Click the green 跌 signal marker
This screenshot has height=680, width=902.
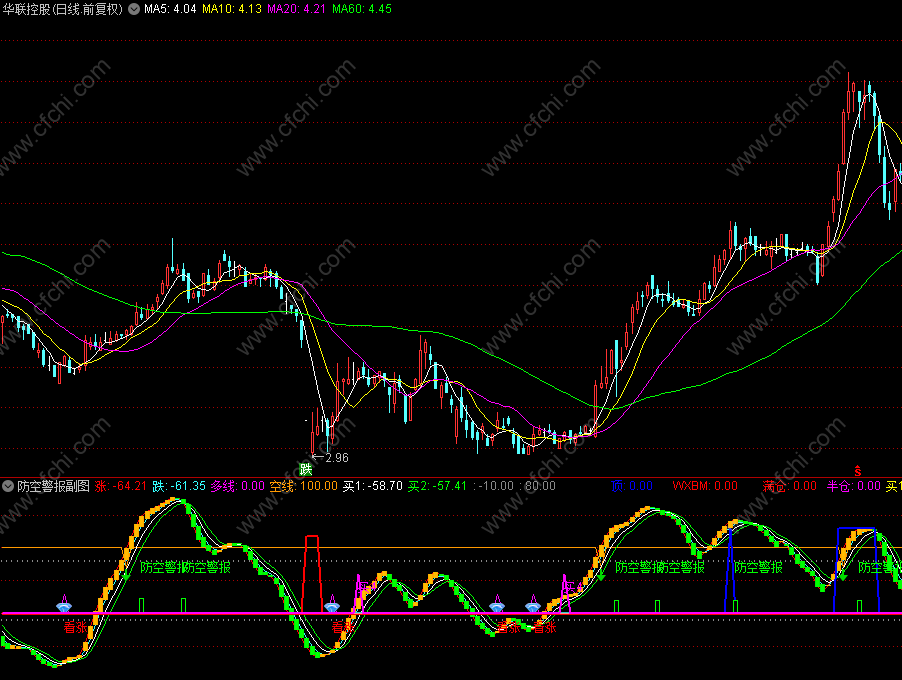(x=305, y=469)
